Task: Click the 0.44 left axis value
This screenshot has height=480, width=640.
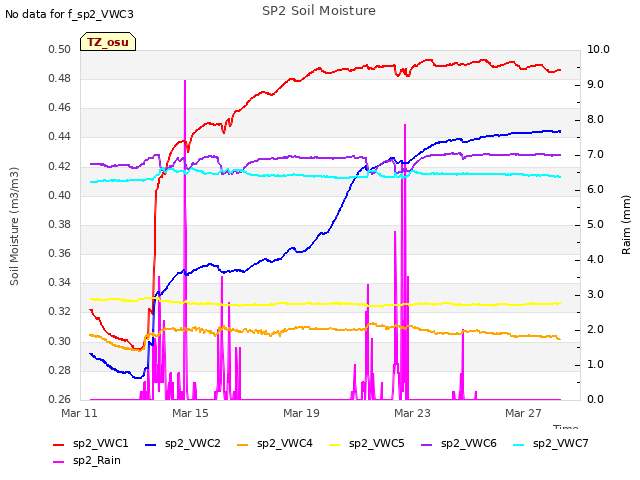Action: tap(60, 137)
